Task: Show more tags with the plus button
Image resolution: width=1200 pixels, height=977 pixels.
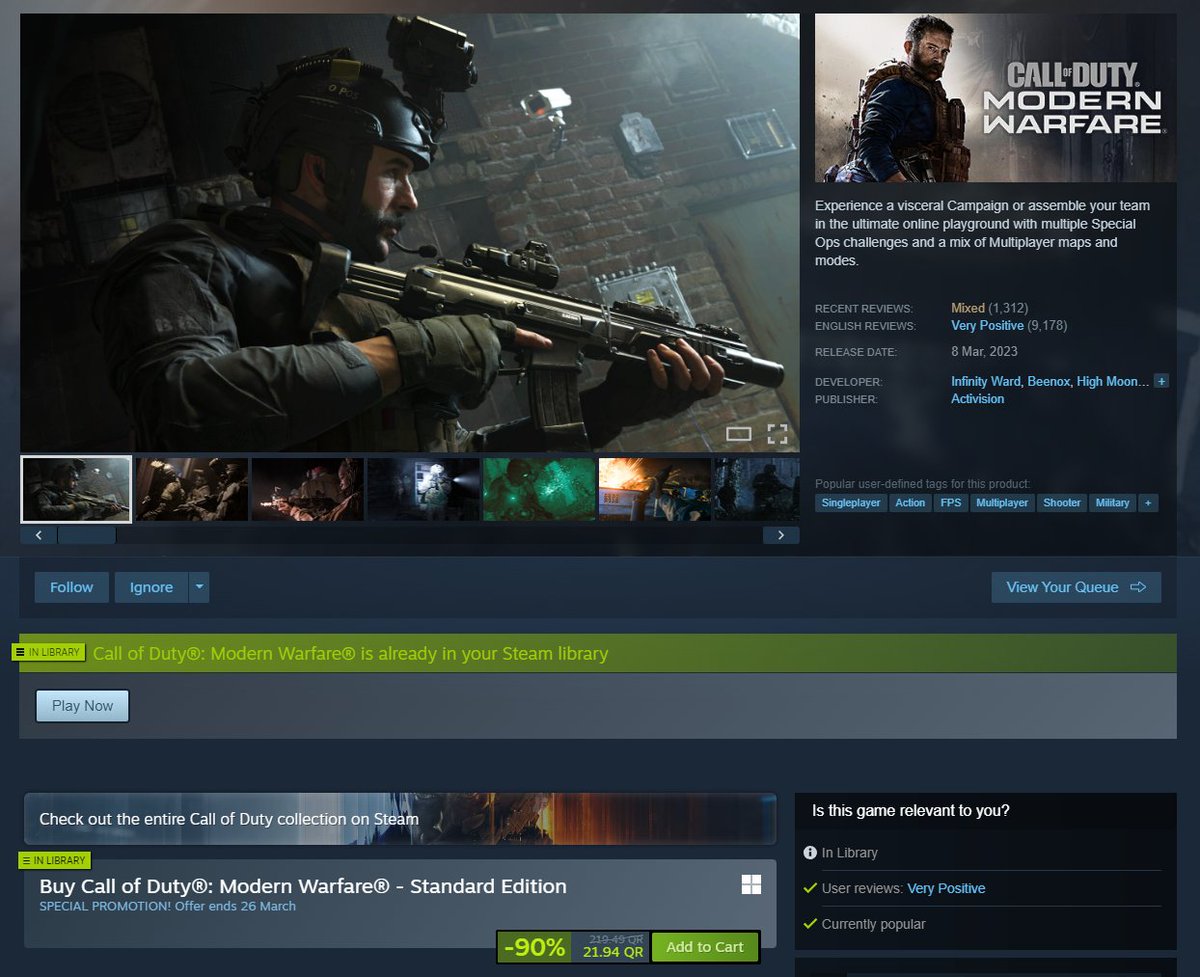Action: tap(1147, 503)
